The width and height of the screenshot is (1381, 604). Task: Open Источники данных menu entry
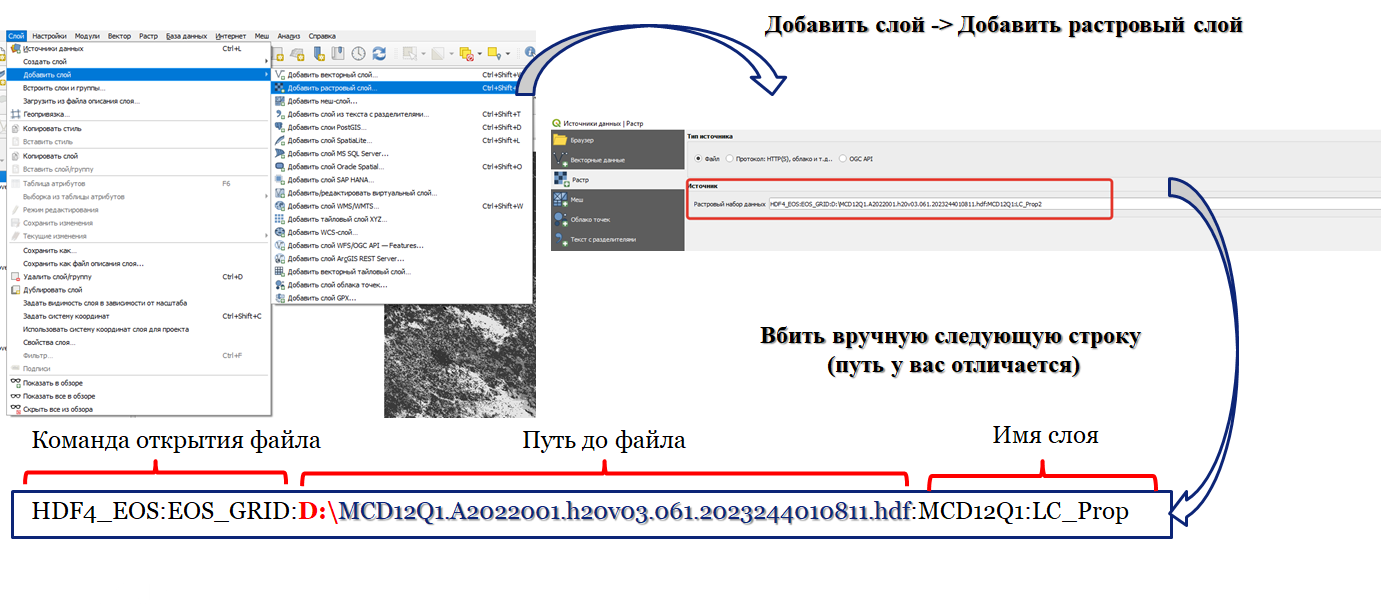tap(138, 48)
